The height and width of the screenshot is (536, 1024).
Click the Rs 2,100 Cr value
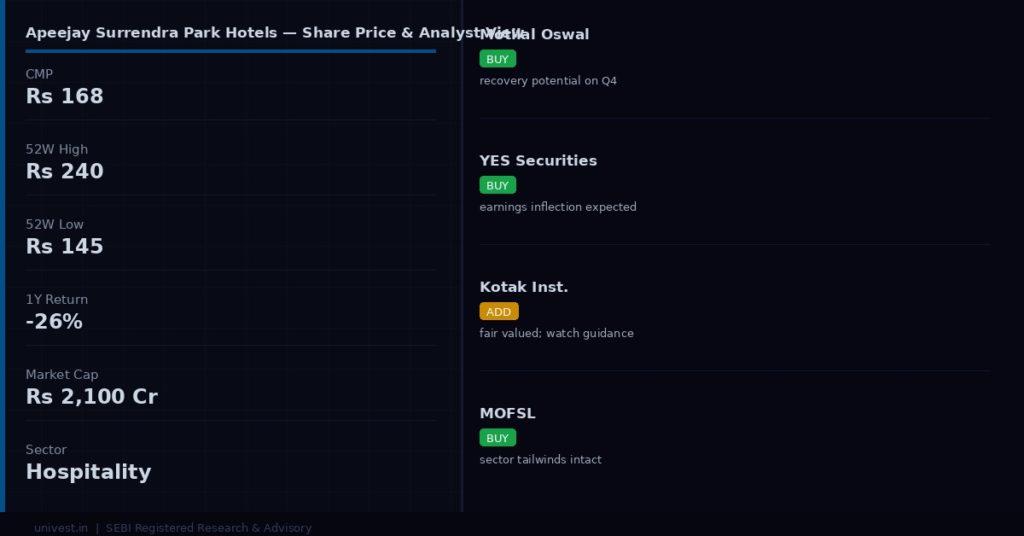pos(92,396)
